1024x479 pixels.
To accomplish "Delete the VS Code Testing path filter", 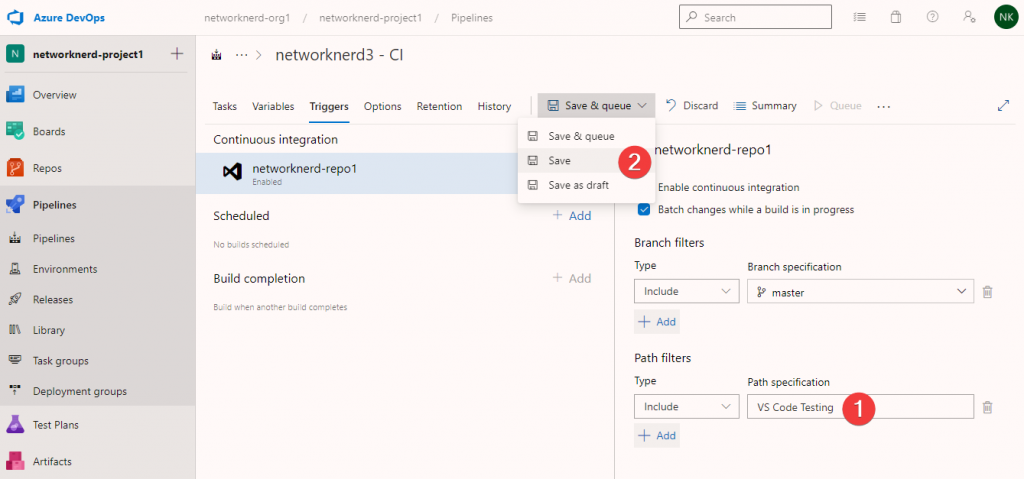I will click(987, 407).
